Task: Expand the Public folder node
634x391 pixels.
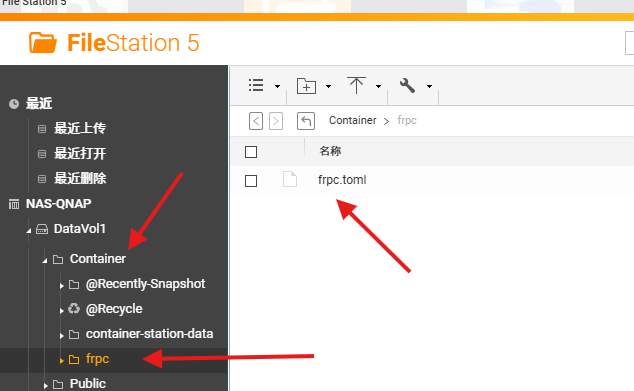Action: point(45,386)
